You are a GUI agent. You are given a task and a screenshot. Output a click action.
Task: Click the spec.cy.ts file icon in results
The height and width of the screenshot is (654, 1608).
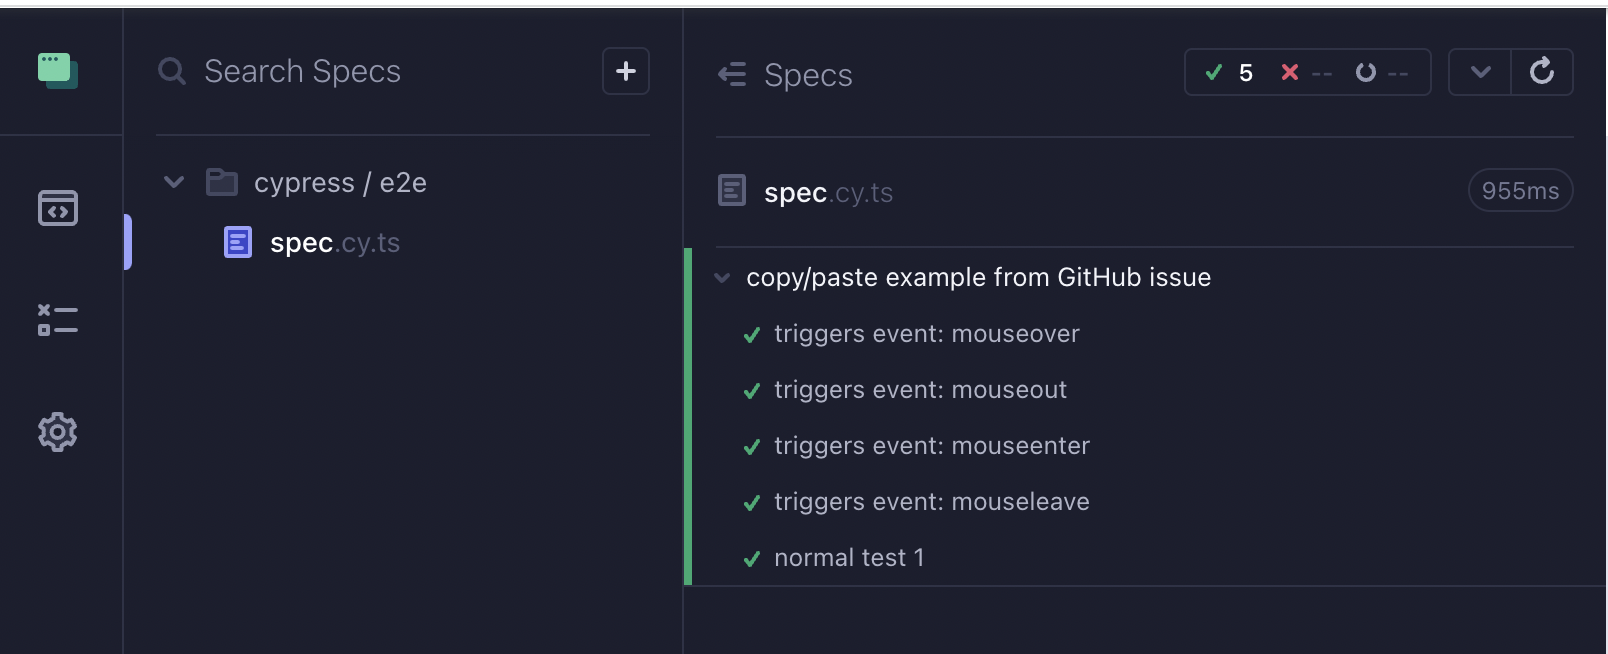coord(732,190)
